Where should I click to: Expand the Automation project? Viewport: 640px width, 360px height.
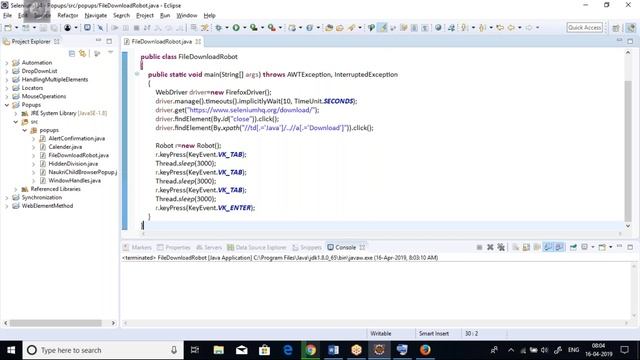click(x=7, y=63)
